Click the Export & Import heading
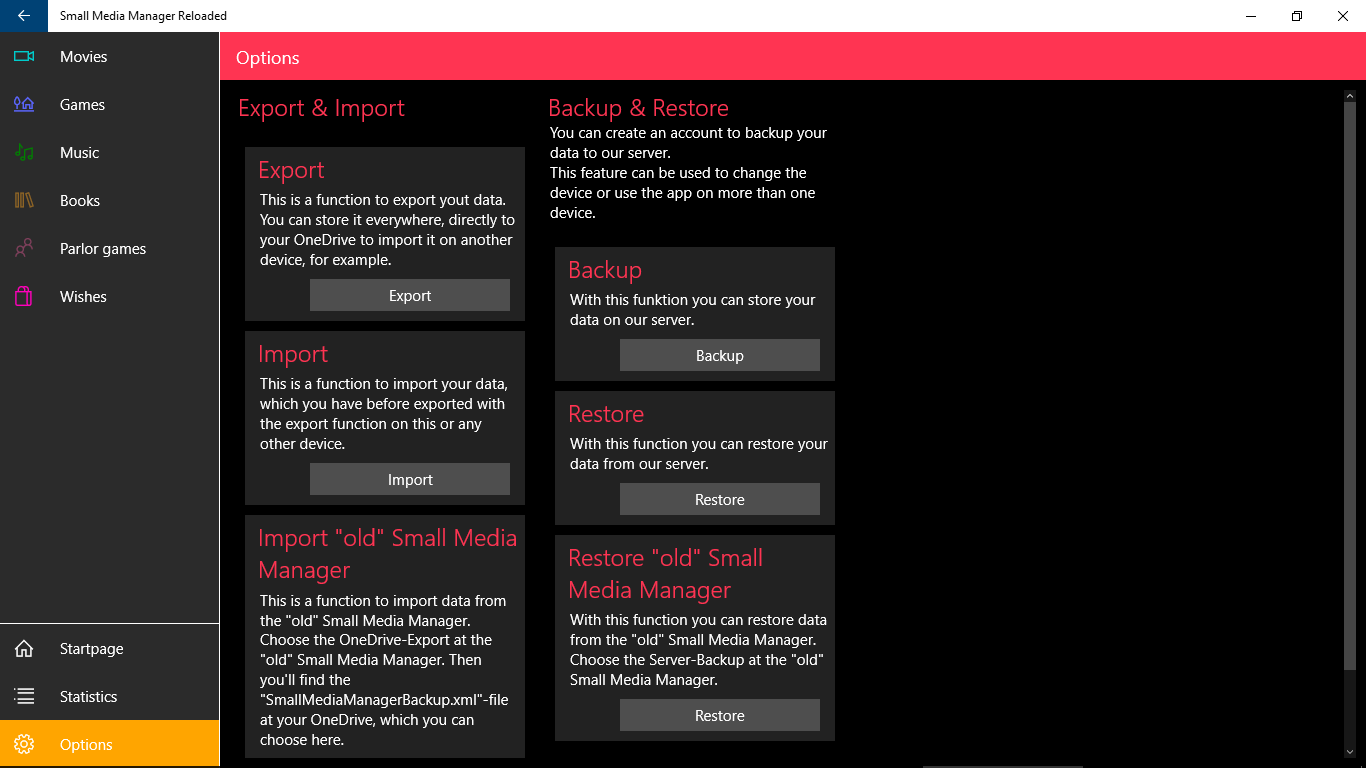 pyautogui.click(x=321, y=108)
